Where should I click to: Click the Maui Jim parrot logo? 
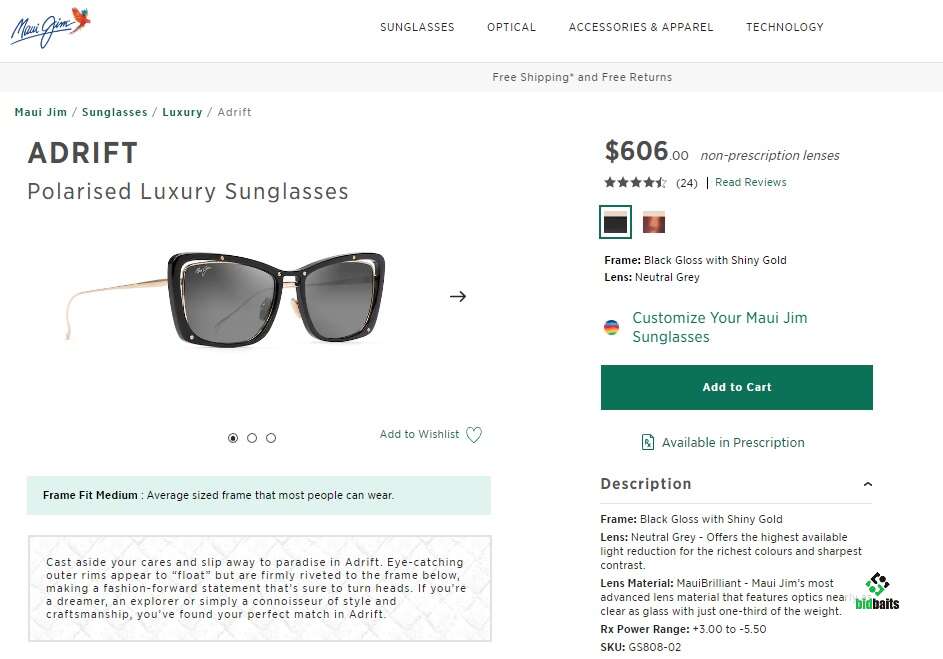51,27
